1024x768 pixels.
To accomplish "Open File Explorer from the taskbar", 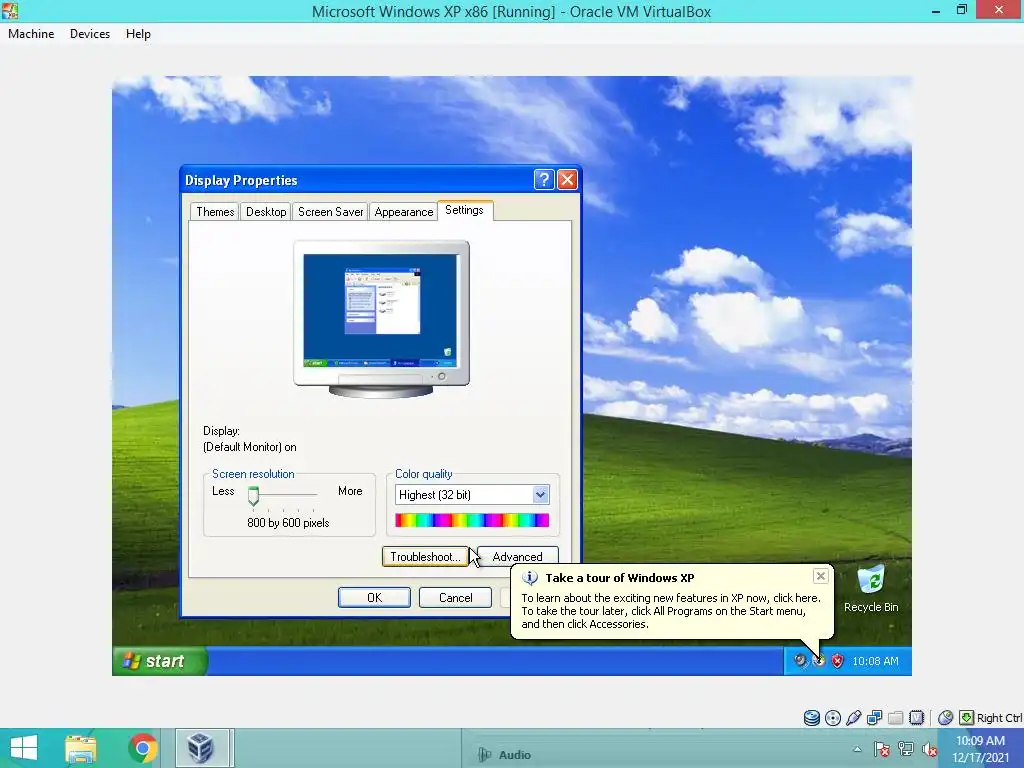I will click(81, 748).
